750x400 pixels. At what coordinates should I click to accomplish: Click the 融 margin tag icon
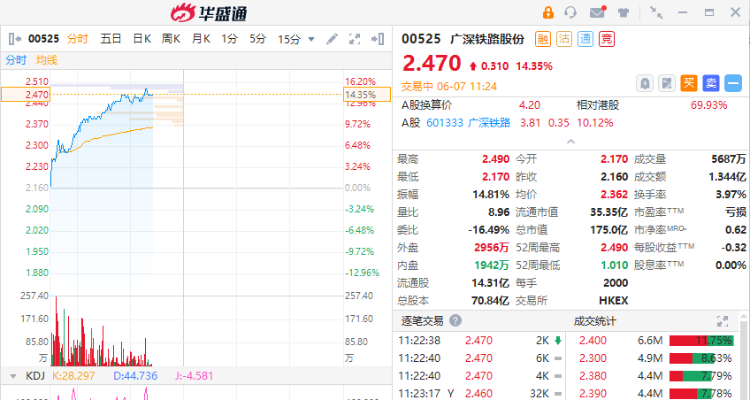(x=543, y=39)
